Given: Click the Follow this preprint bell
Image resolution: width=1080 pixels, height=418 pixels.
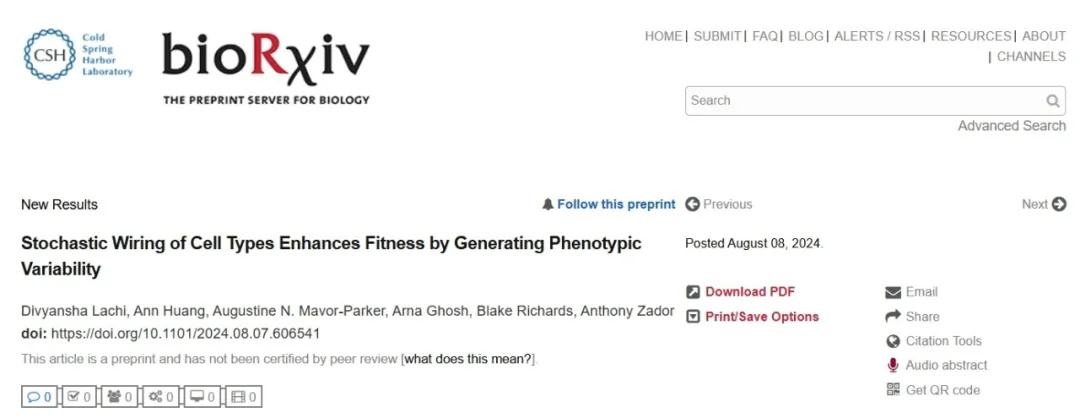Looking at the screenshot, I should point(548,204).
